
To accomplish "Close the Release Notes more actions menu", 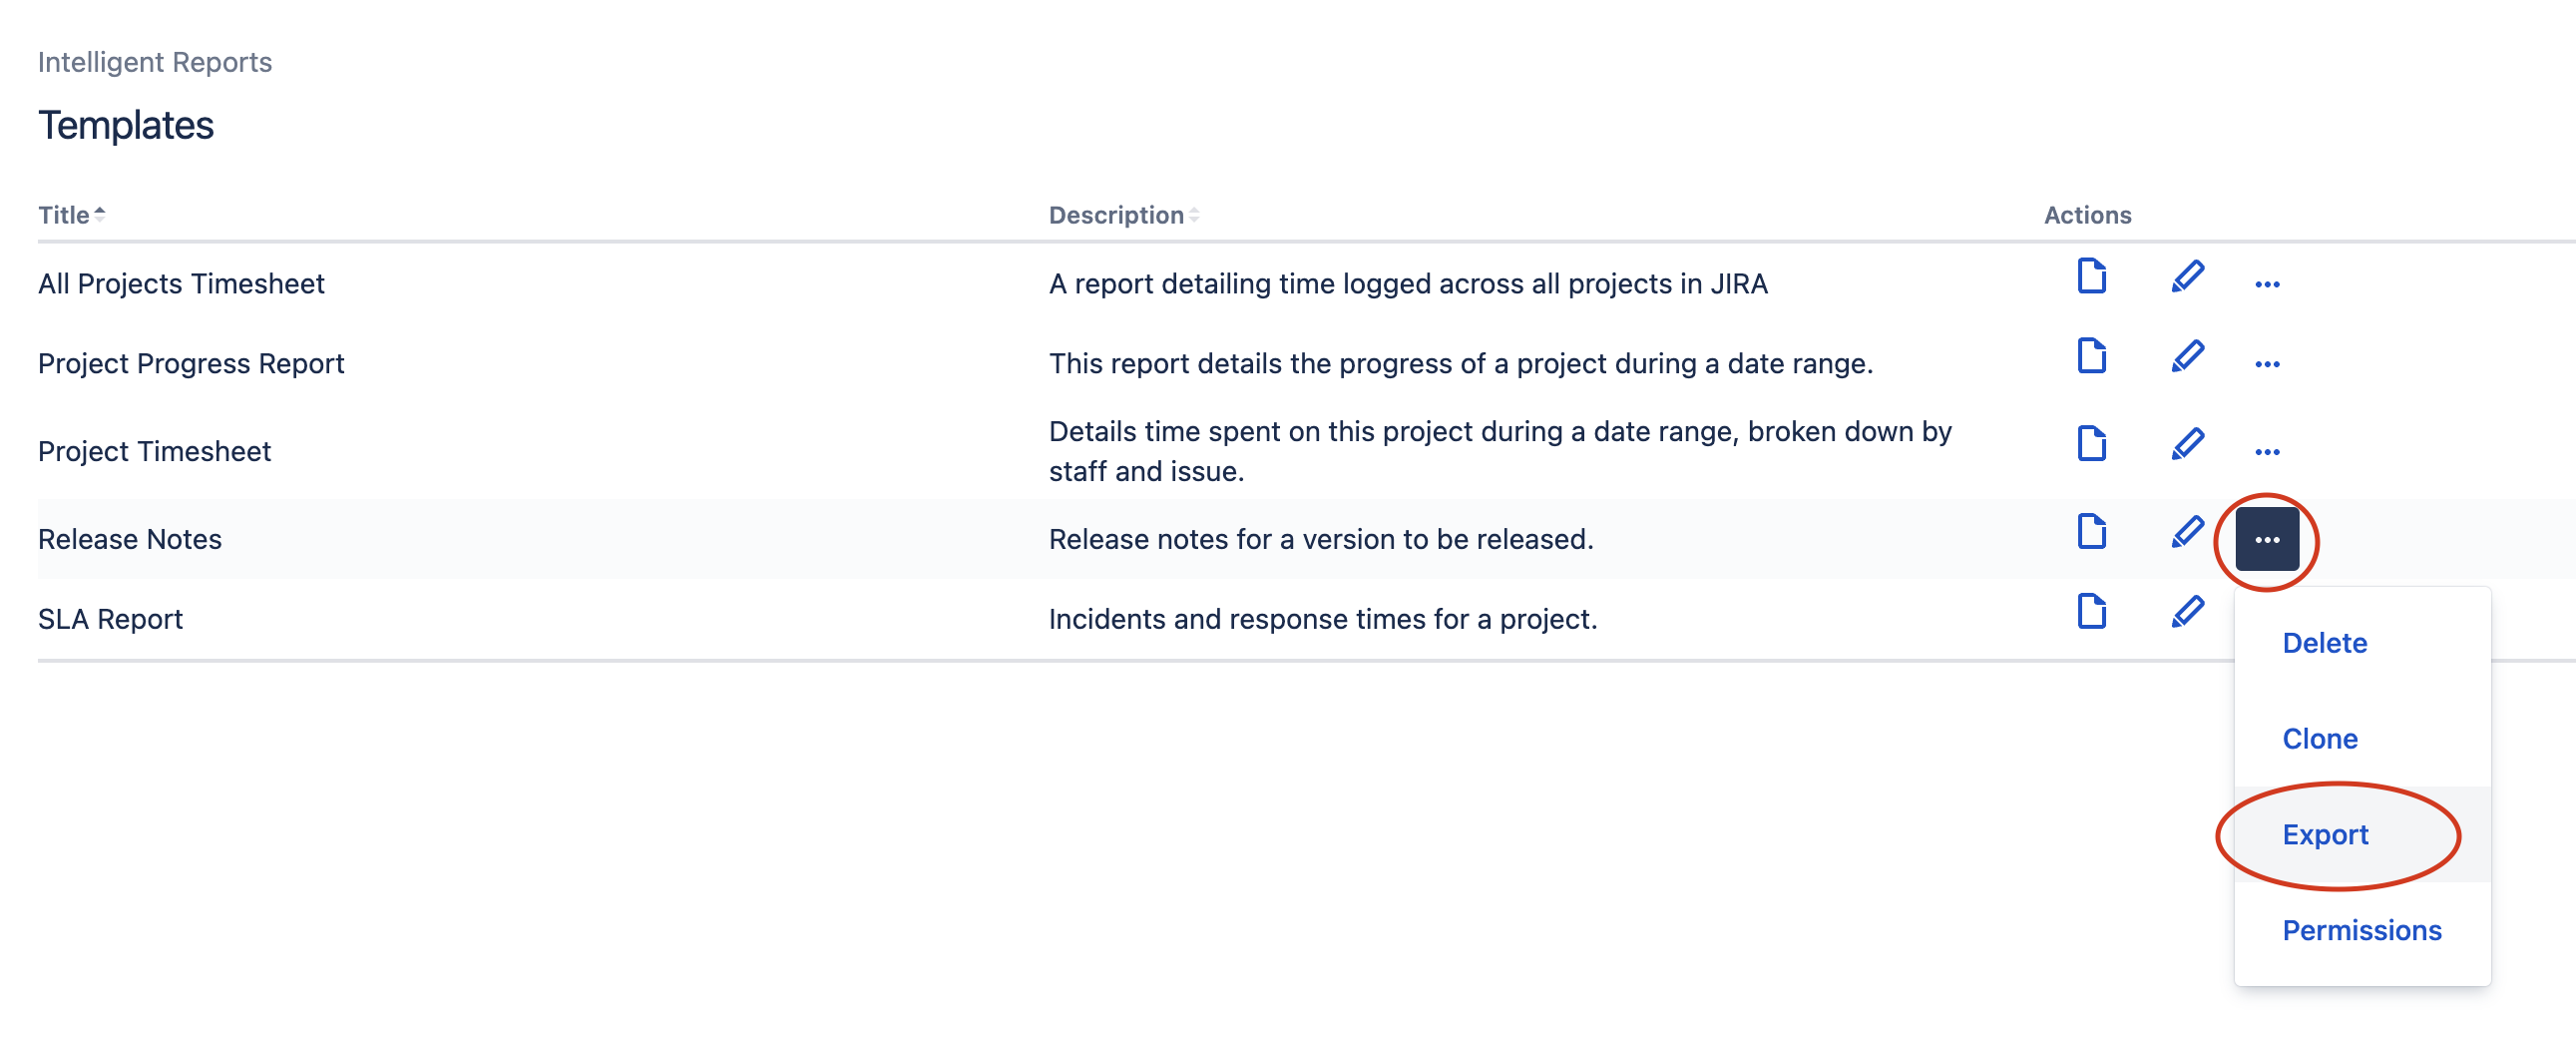I will tap(2267, 540).
